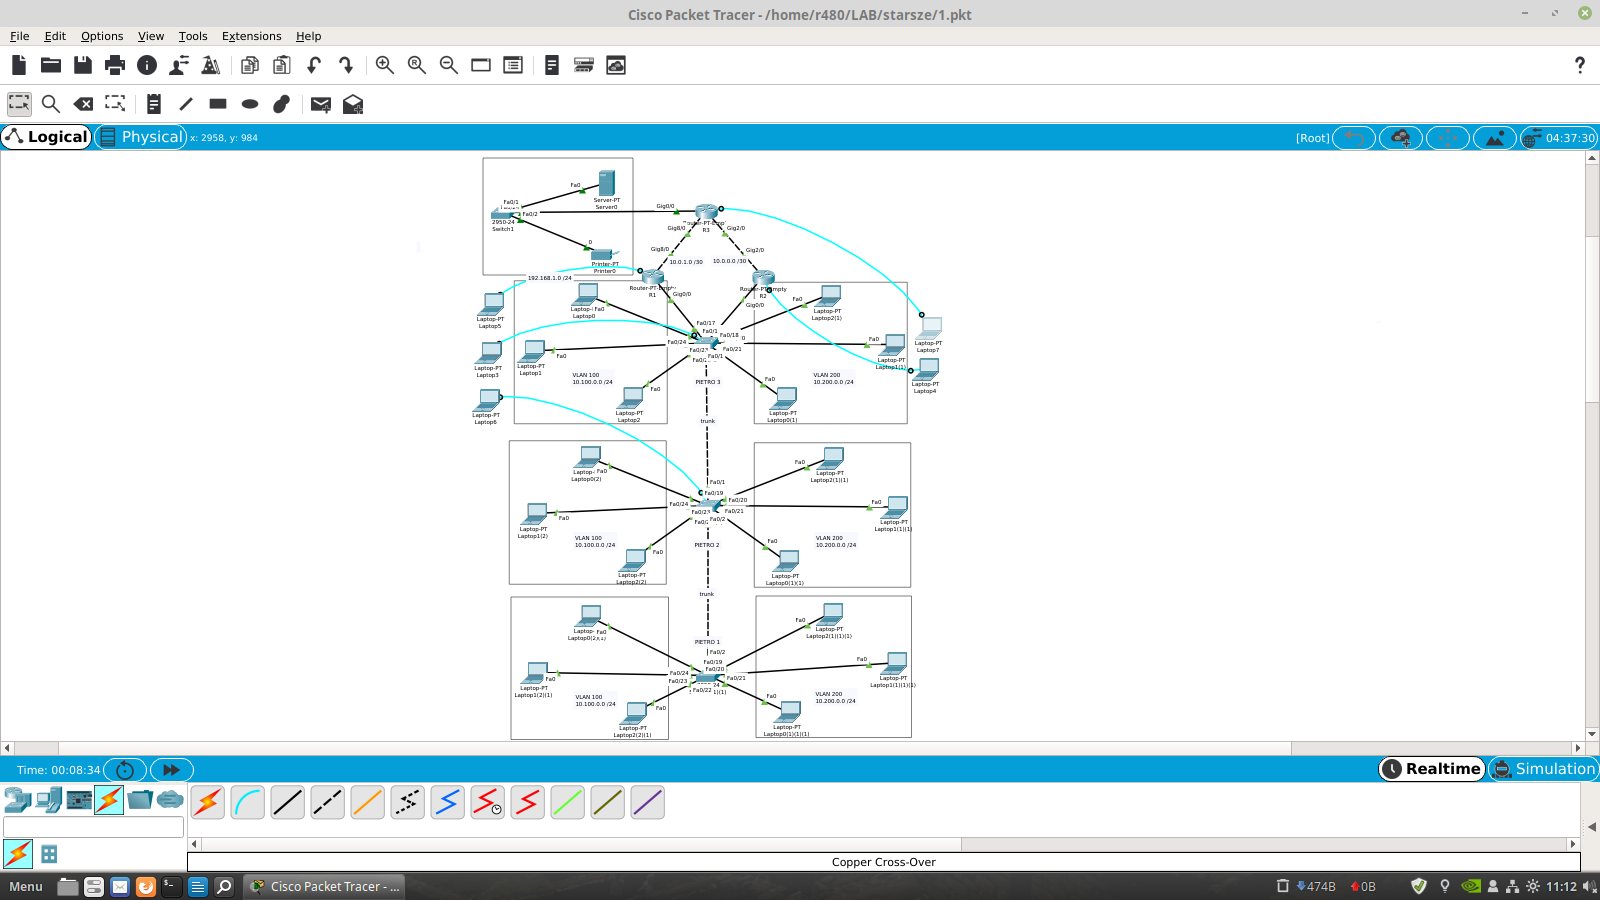1600x900 pixels.
Task: Click down arrow of workspace vertical scrollbar
Action: pyautogui.click(x=1592, y=734)
